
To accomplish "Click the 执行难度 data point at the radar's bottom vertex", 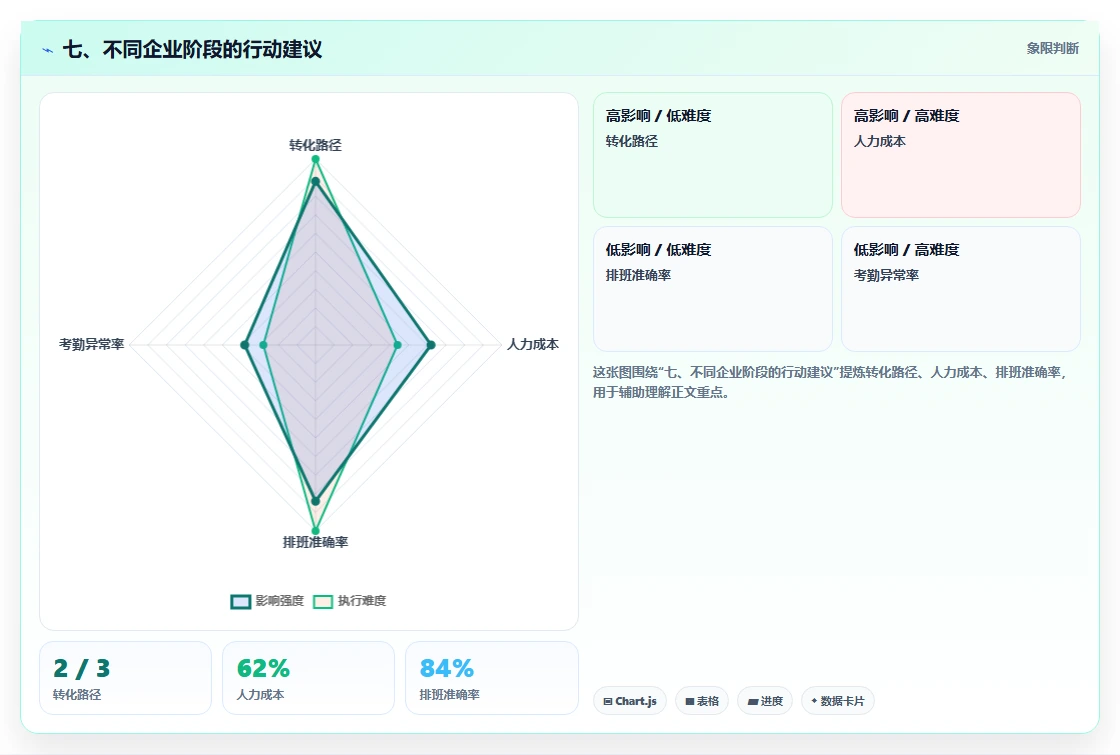I will coord(315,531).
